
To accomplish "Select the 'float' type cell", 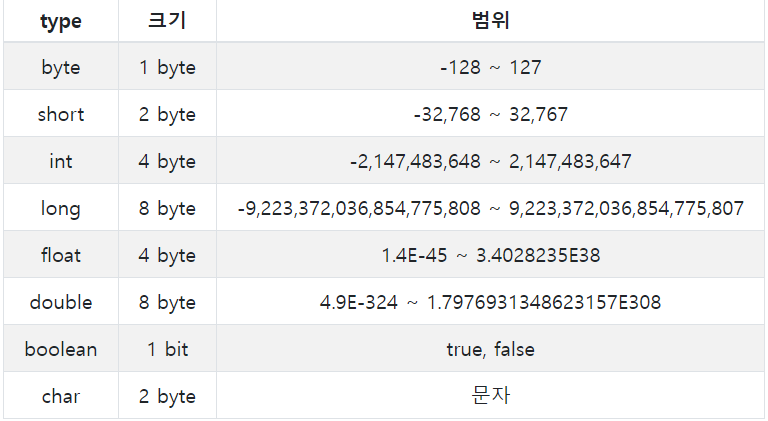I will [61, 255].
